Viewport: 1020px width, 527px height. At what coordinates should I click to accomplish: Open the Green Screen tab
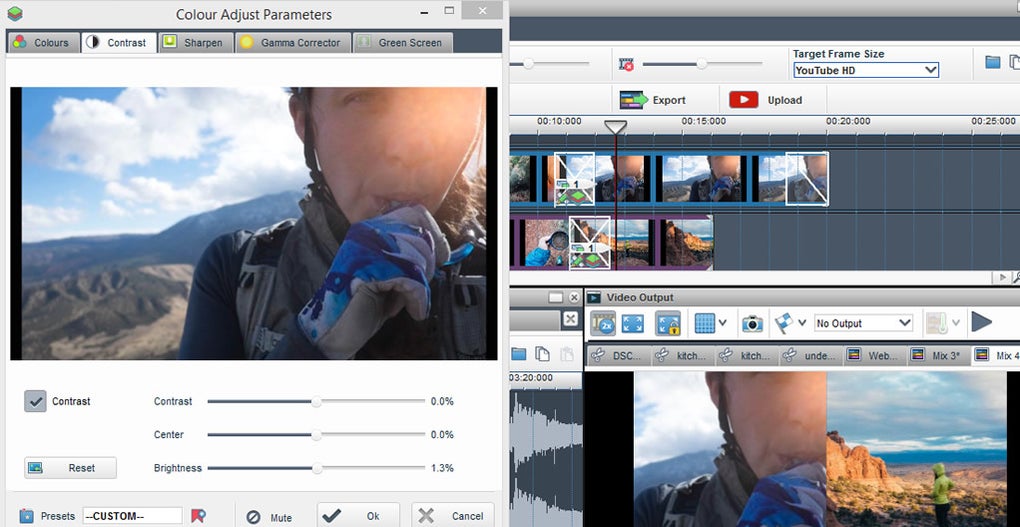[x=402, y=42]
